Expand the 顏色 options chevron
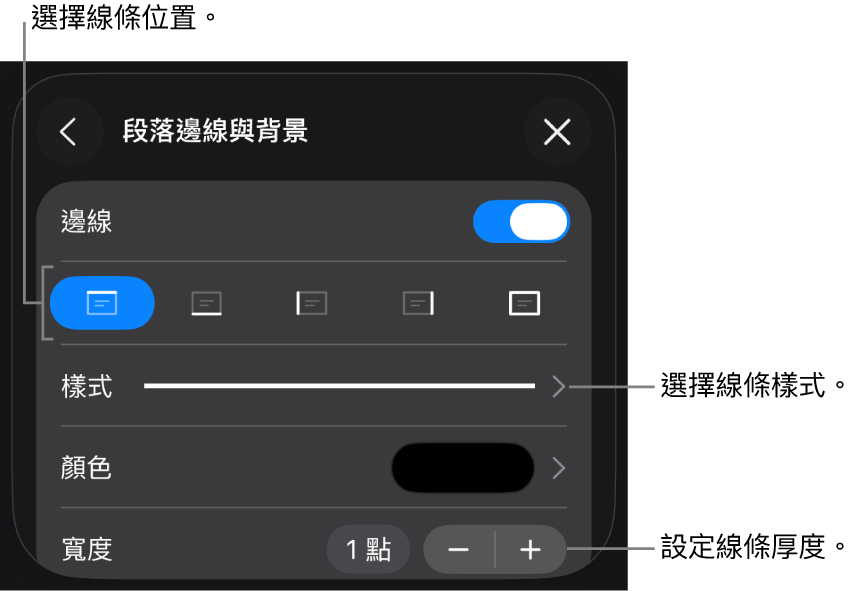The image size is (862, 591). coord(559,468)
